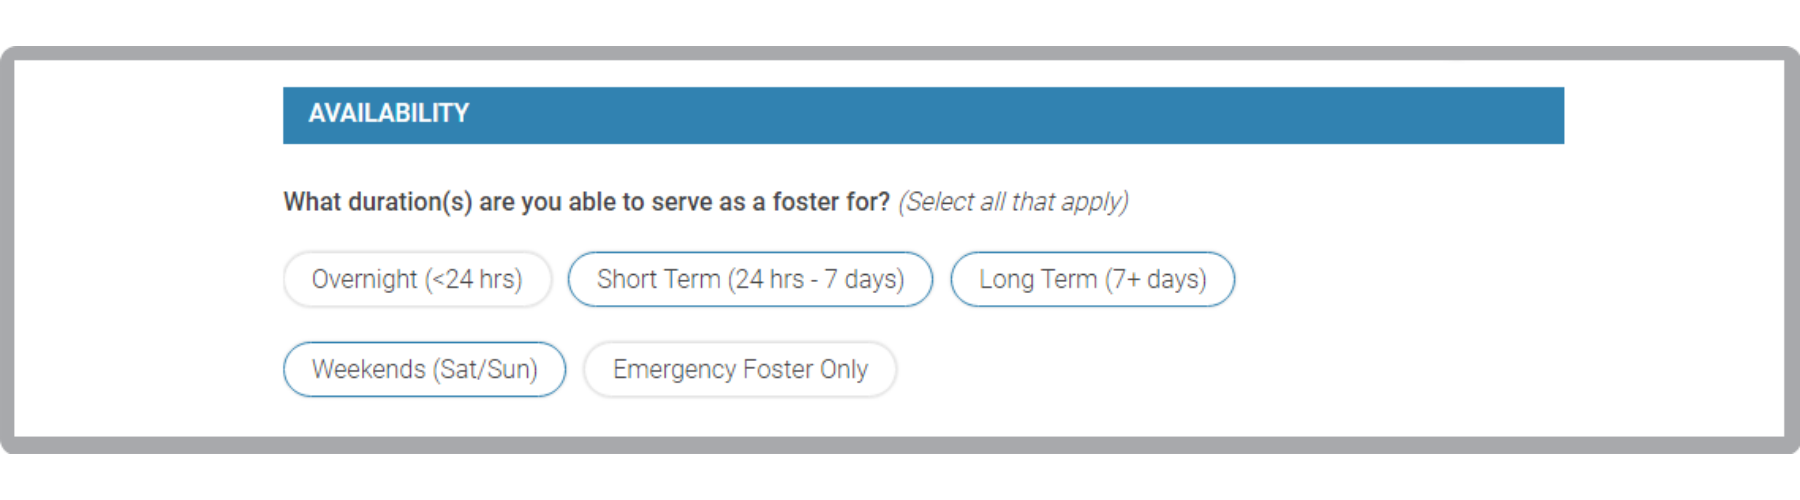Choose the under-24-hours overnight duration
This screenshot has width=1800, height=500.
pos(417,279)
